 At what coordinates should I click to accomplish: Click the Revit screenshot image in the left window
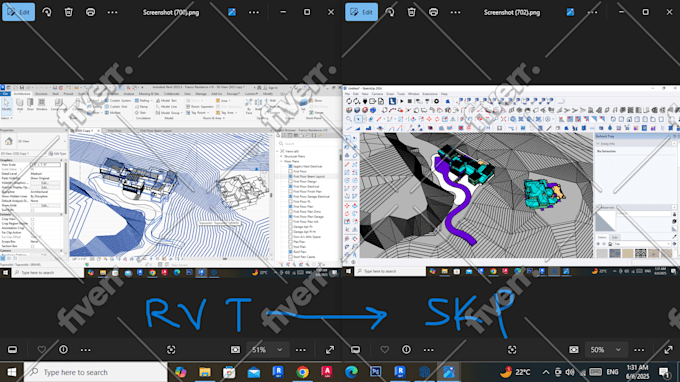pos(171,181)
